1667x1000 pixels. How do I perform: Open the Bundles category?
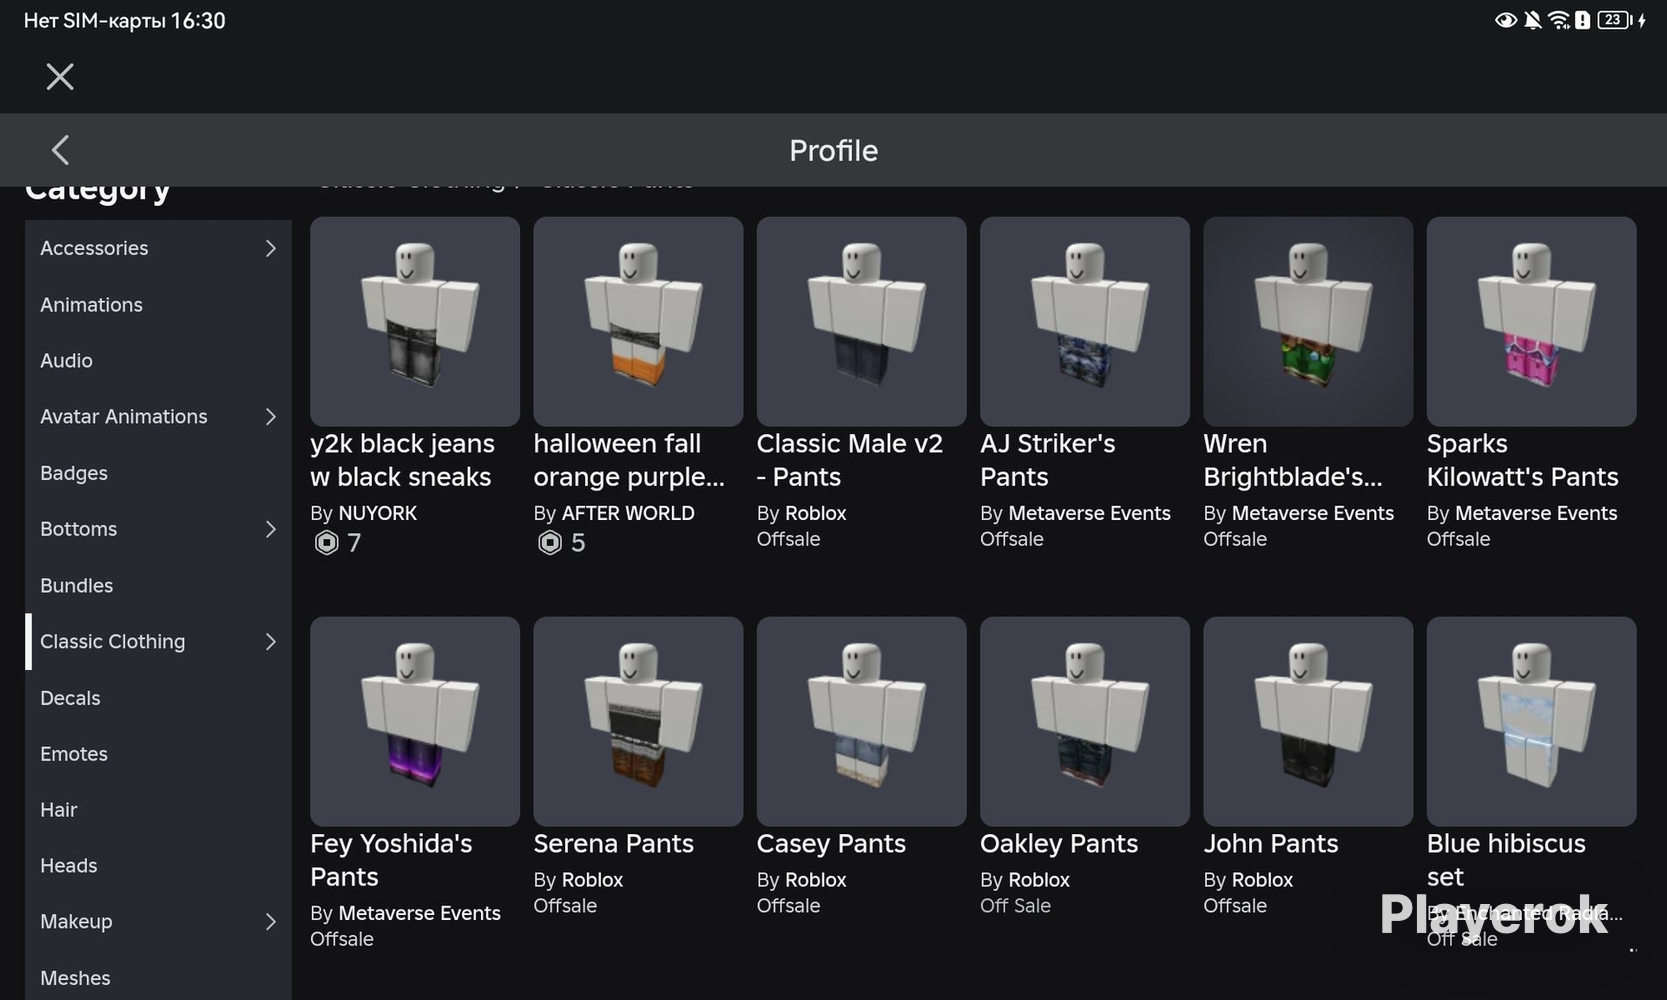(x=158, y=585)
